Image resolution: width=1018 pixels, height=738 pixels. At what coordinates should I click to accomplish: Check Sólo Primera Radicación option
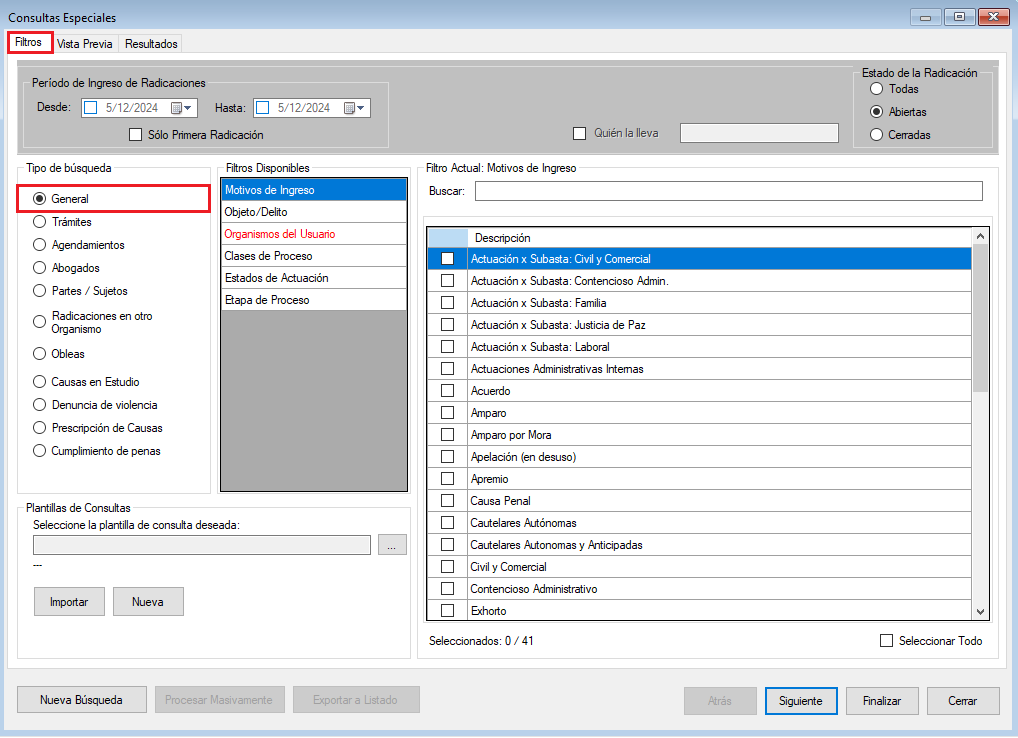tap(136, 135)
